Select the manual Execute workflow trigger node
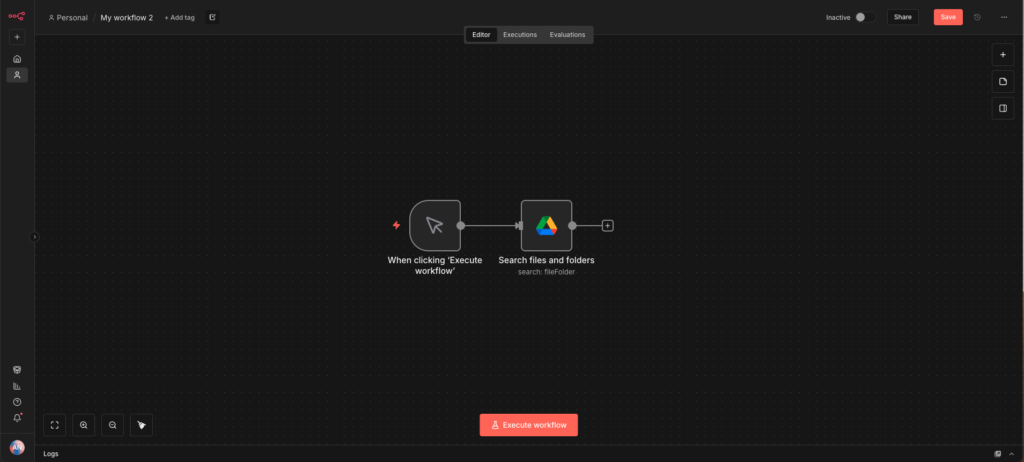The height and width of the screenshot is (462, 1024). (434, 225)
